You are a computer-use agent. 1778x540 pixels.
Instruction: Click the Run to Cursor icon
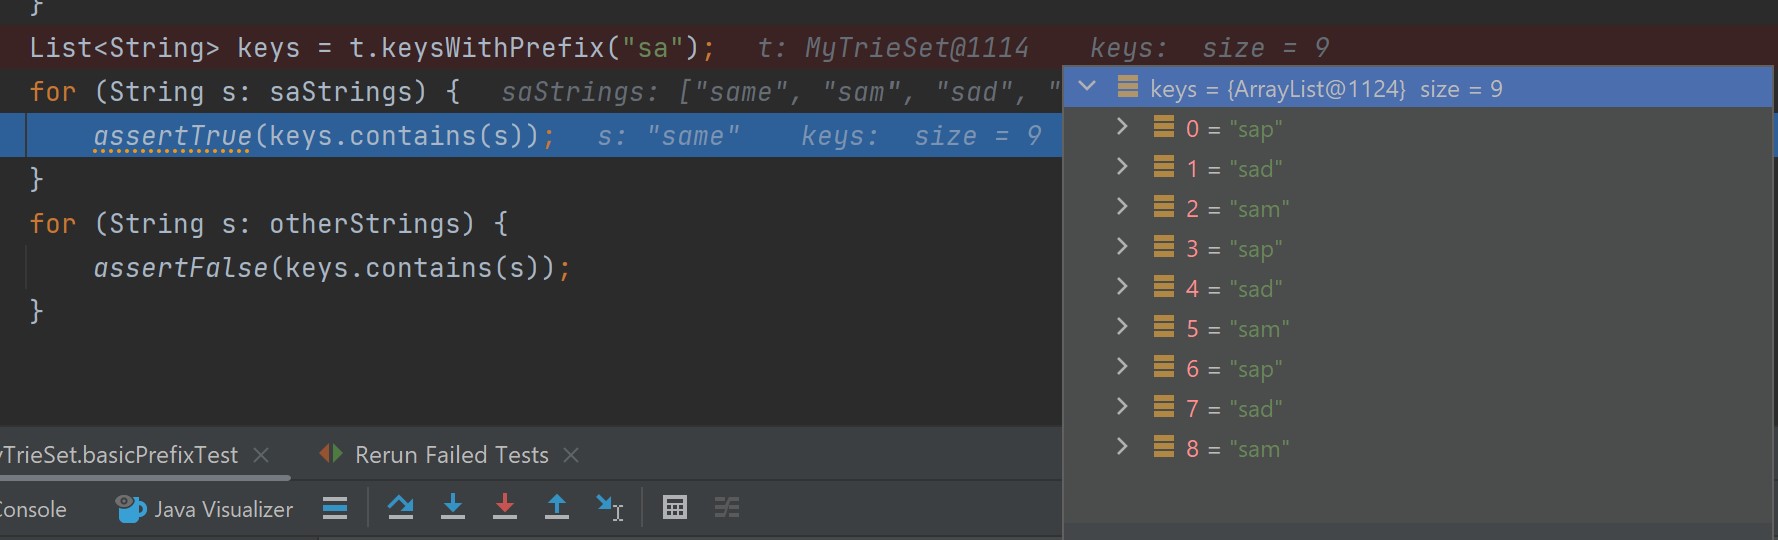[609, 508]
